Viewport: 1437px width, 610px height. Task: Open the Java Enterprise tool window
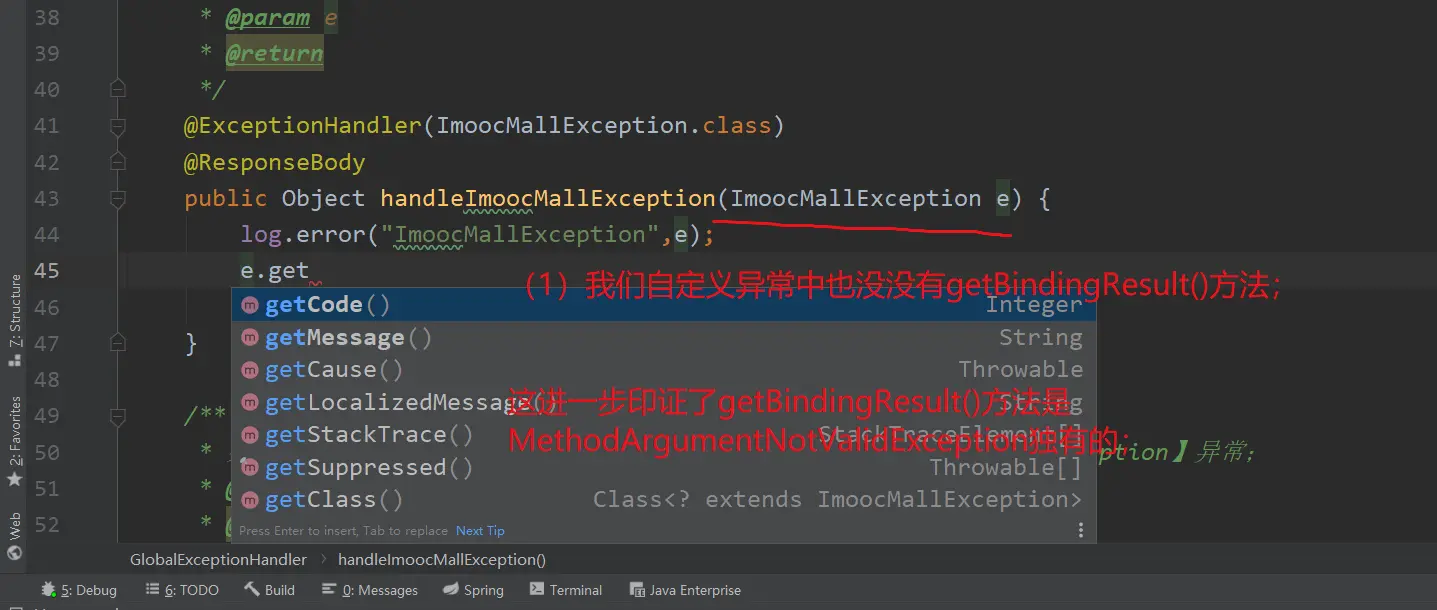pos(685,590)
